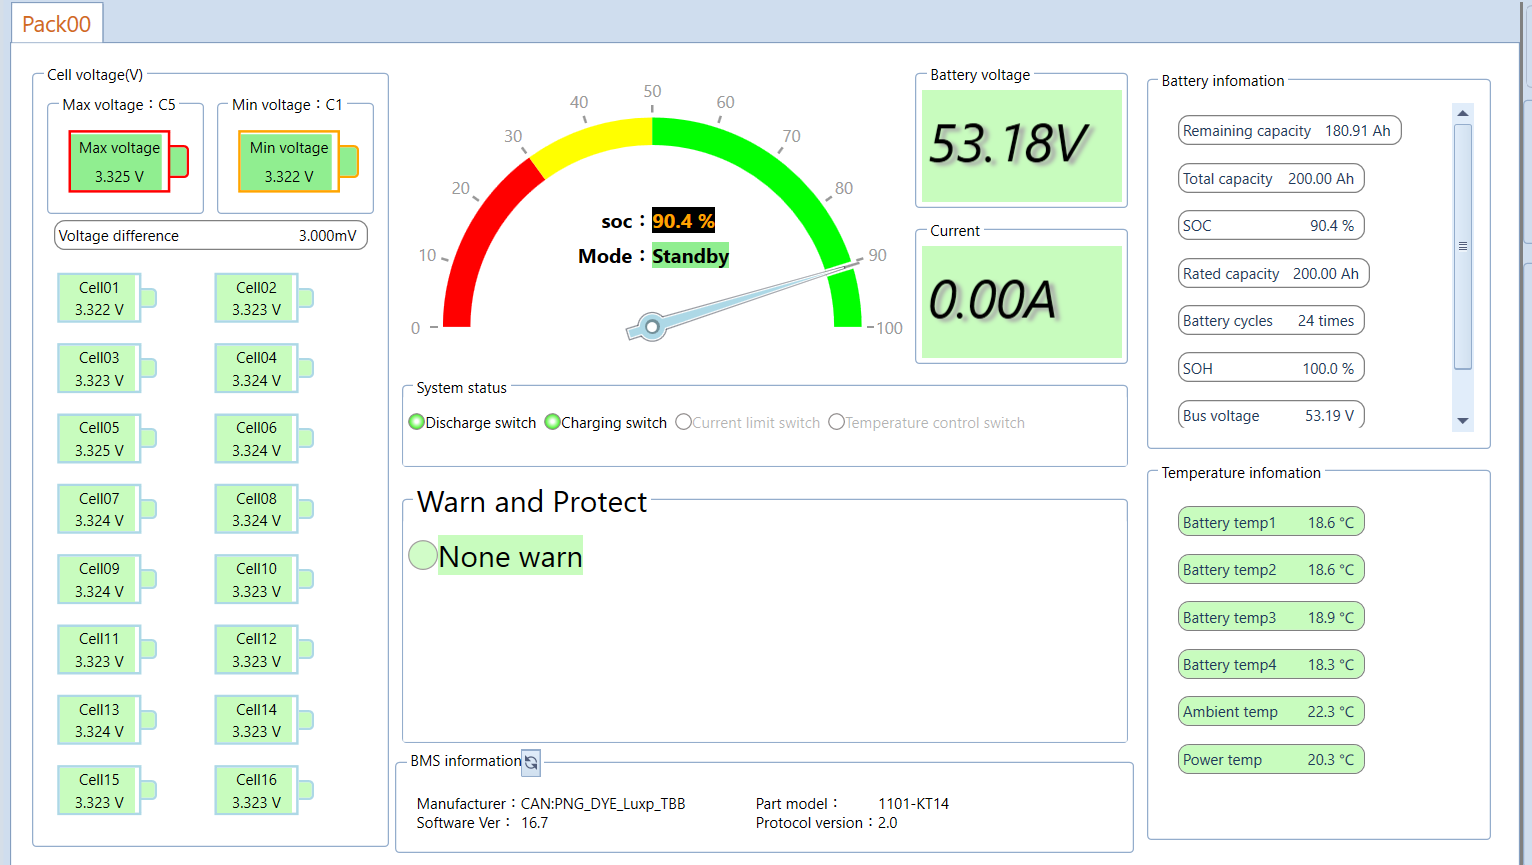
Task: Click the Cell01 battery icon
Action: pos(107,298)
